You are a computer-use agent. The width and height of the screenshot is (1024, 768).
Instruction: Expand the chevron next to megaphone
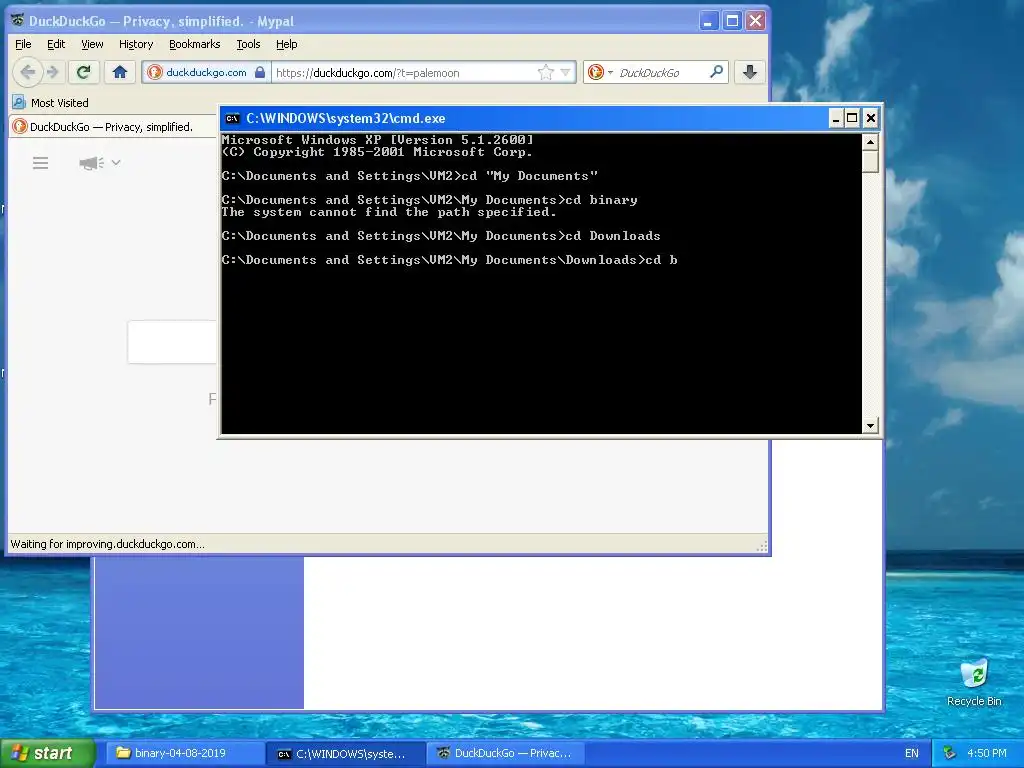(116, 162)
